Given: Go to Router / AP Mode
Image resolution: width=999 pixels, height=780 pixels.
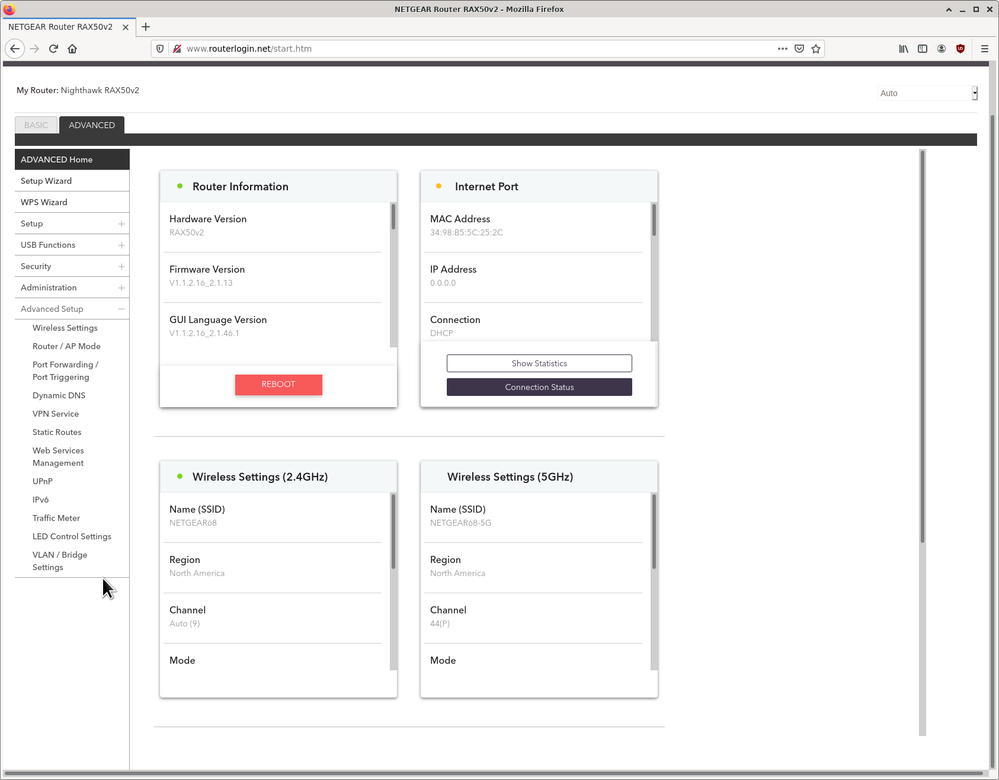Looking at the screenshot, I should point(66,346).
